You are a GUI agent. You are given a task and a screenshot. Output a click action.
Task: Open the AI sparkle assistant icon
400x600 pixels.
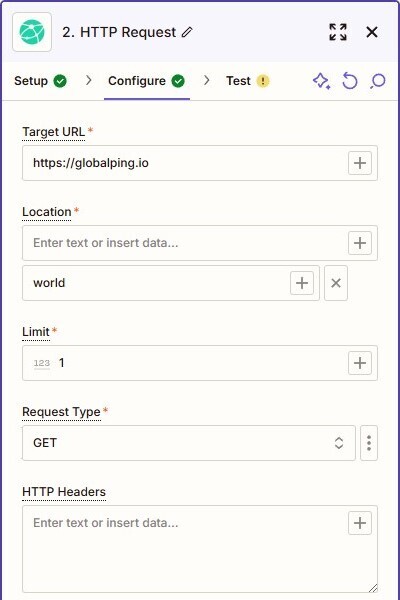pos(321,81)
